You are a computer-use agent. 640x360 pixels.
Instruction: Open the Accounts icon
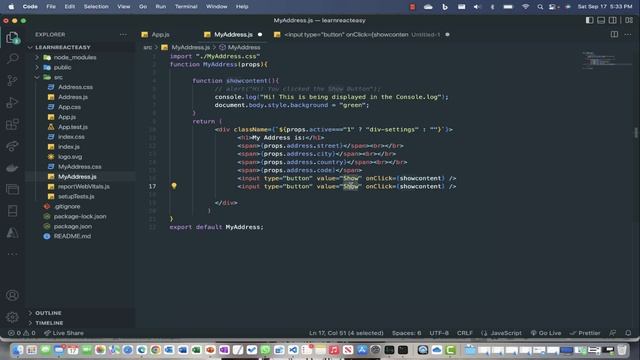tap(12, 295)
